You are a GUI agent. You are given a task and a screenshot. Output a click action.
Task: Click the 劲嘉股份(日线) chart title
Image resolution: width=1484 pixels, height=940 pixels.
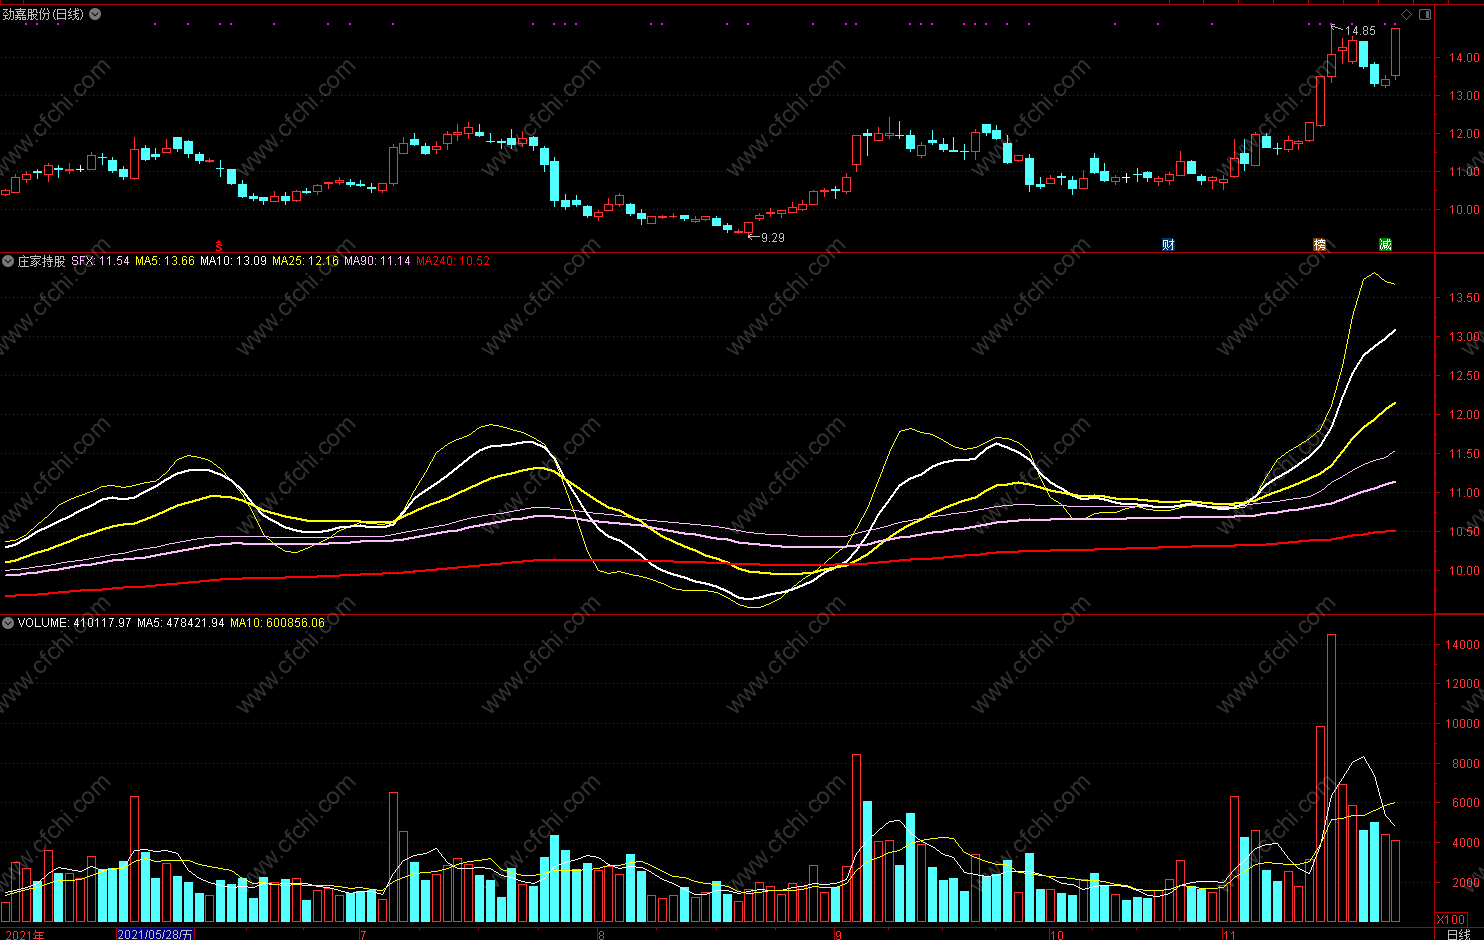pyautogui.click(x=43, y=14)
